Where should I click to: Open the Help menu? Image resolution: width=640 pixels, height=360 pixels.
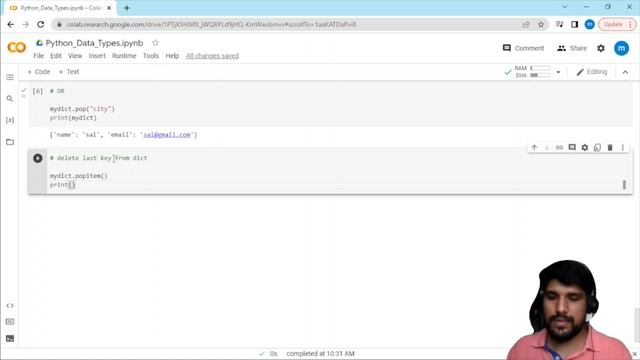pos(172,56)
